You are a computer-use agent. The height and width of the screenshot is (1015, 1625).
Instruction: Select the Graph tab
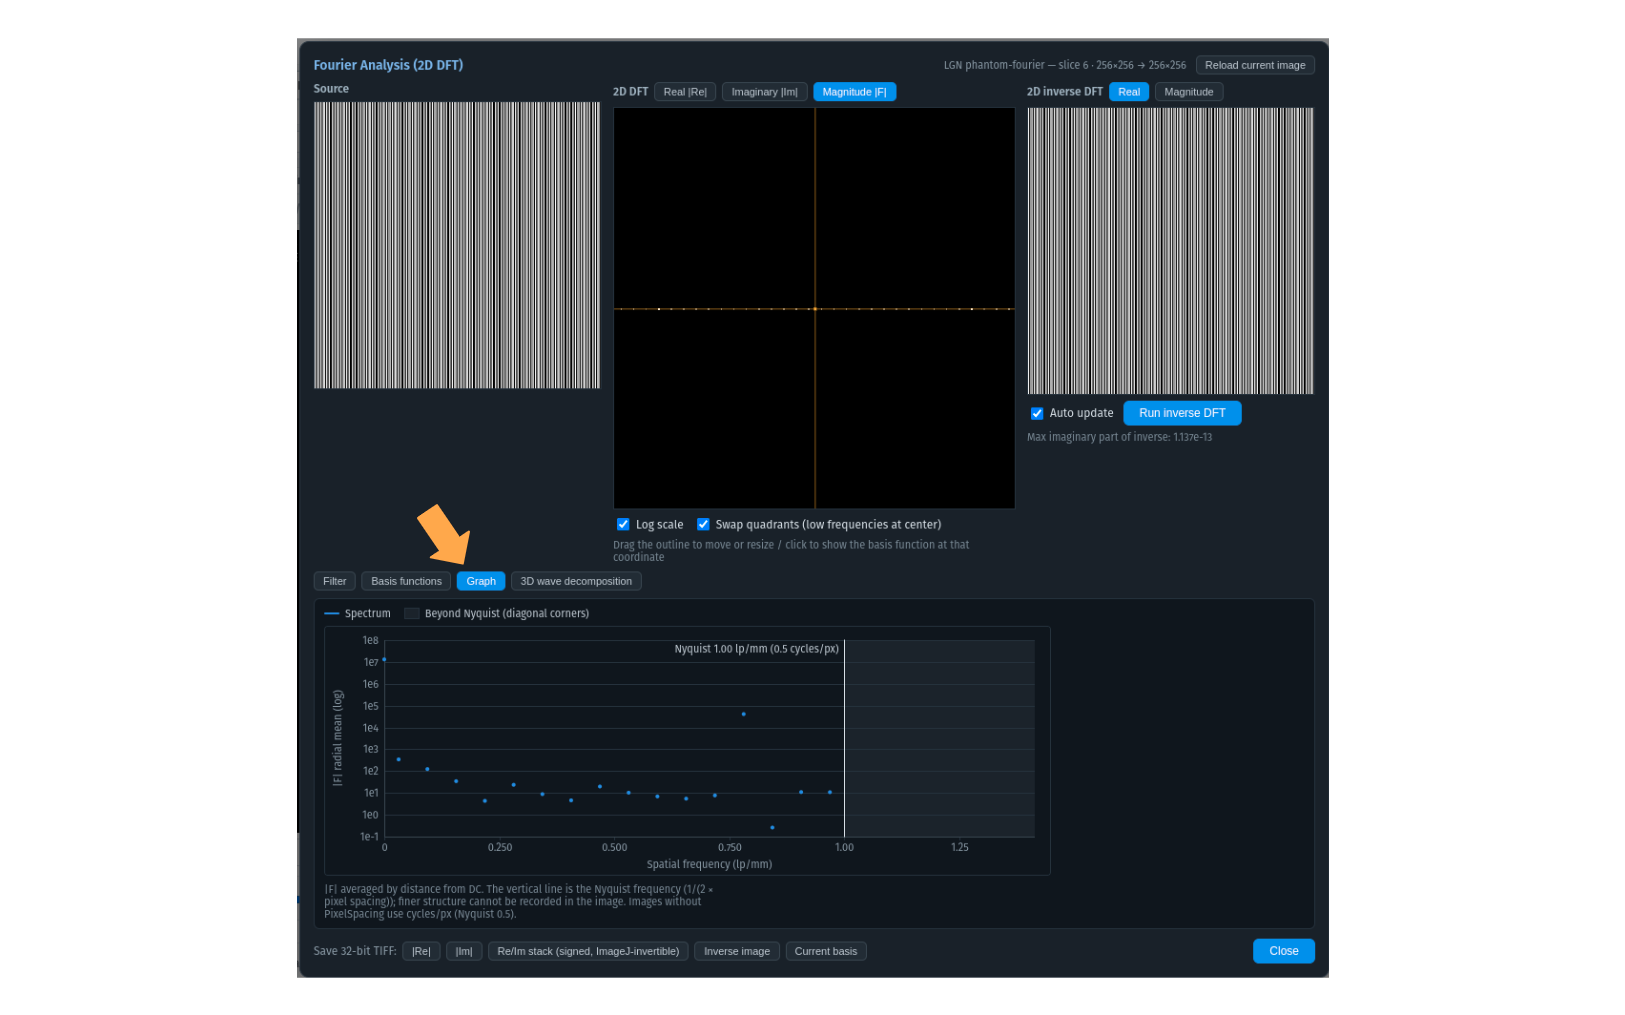click(481, 581)
